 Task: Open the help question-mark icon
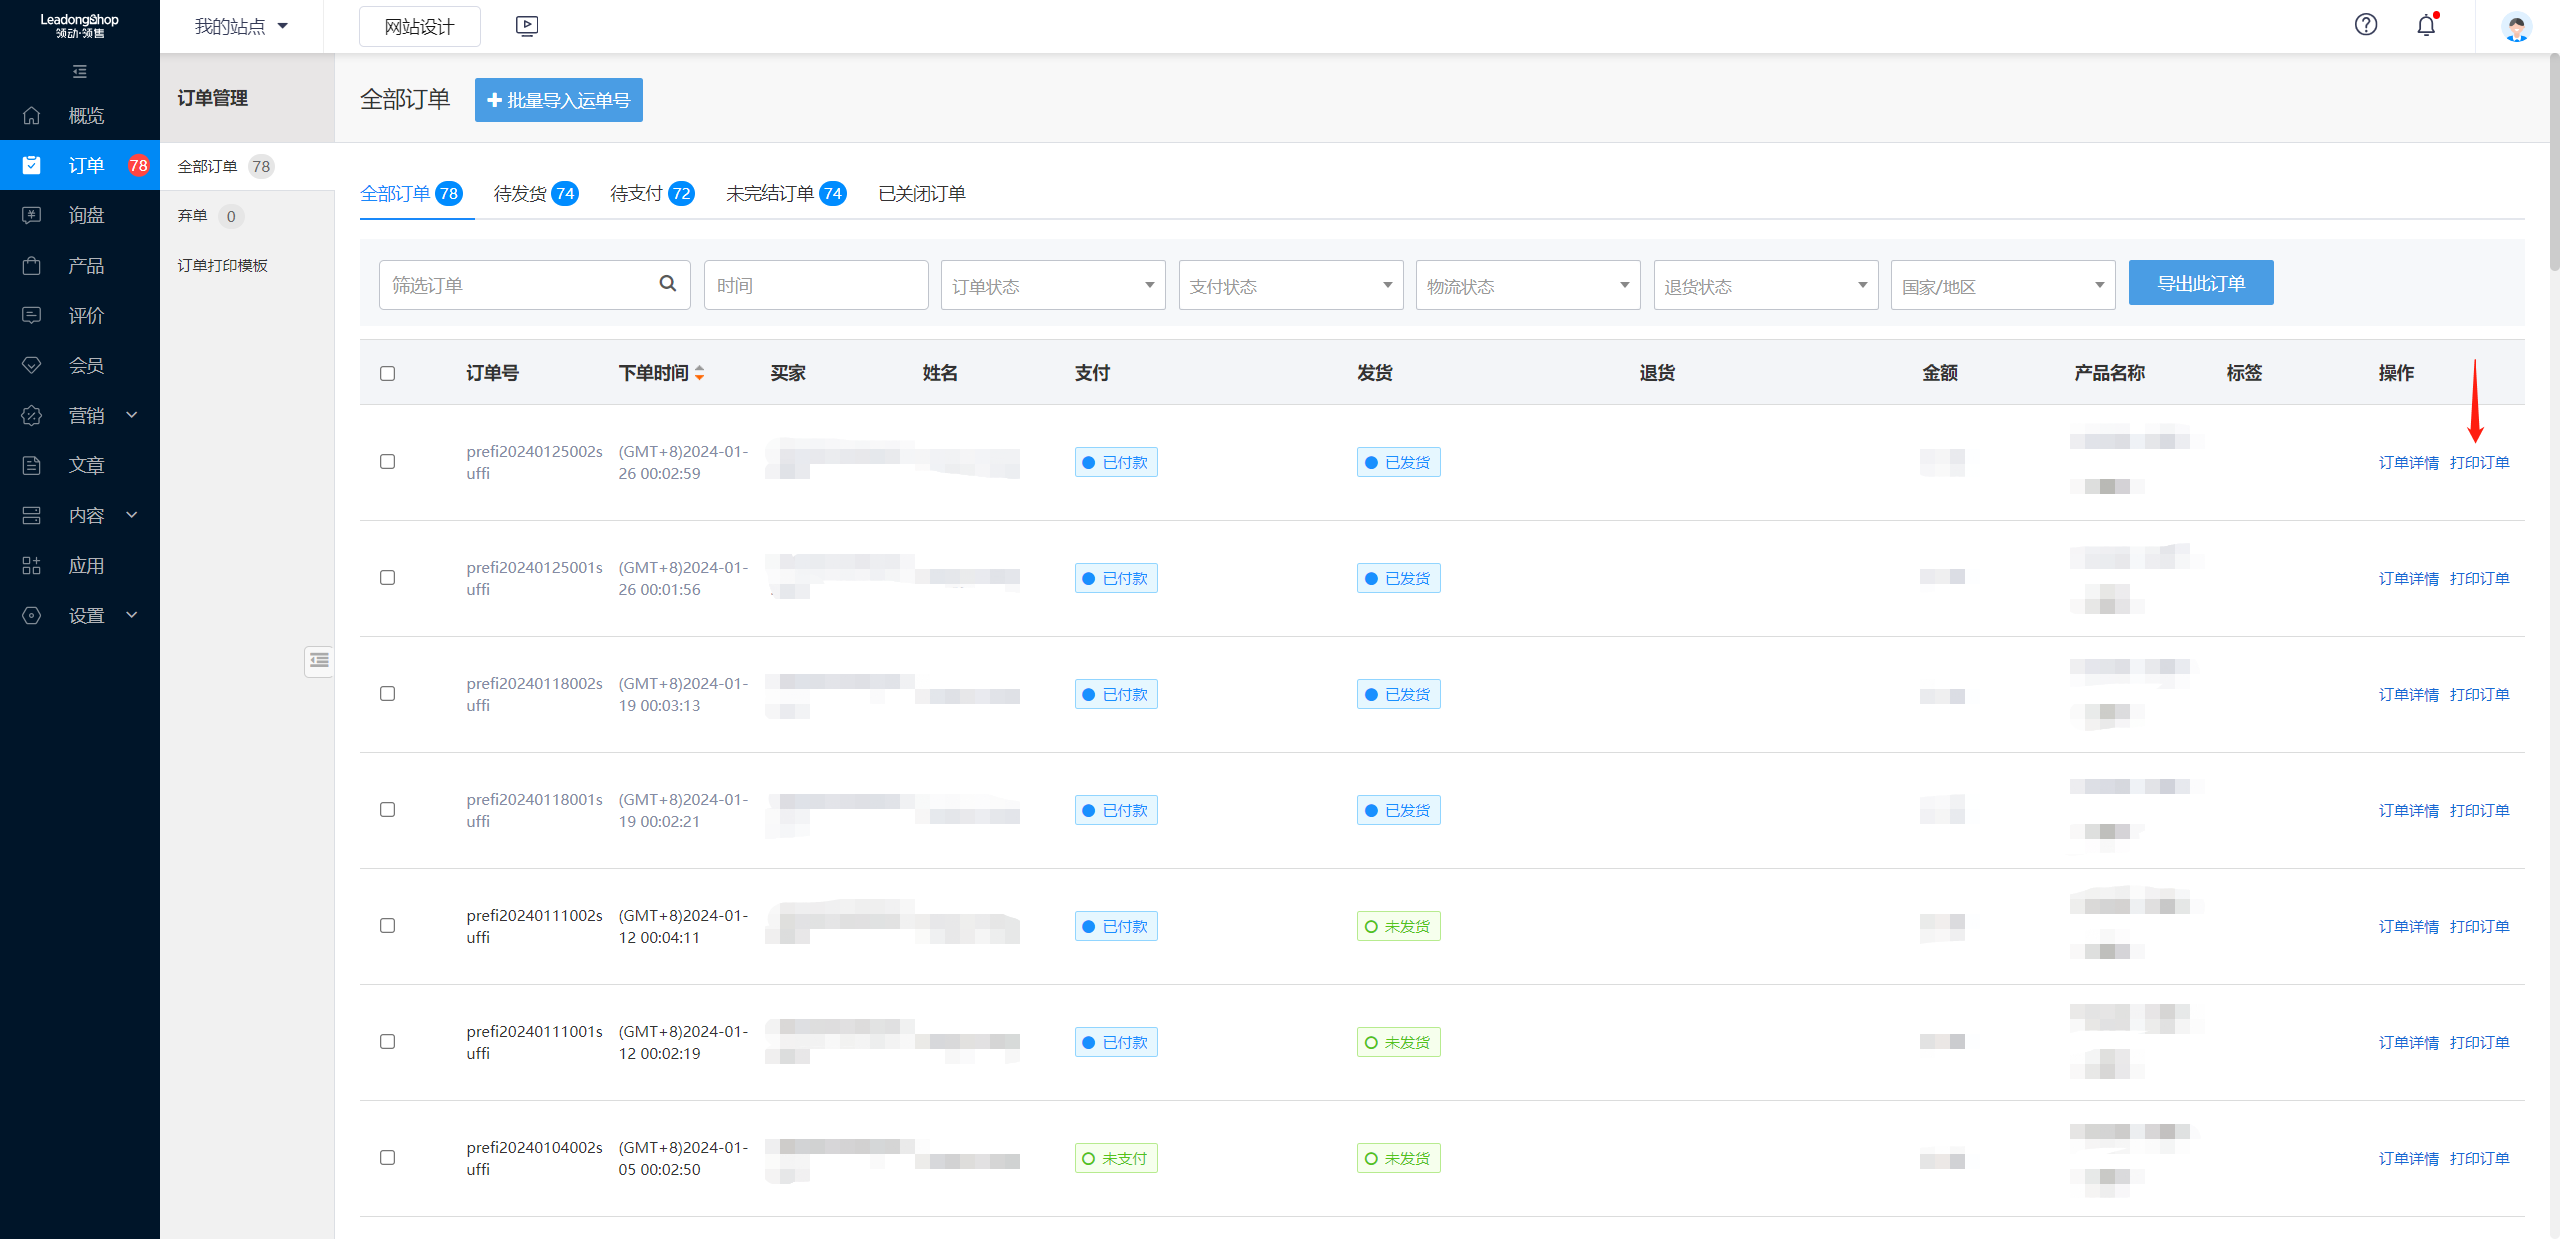coord(2365,25)
